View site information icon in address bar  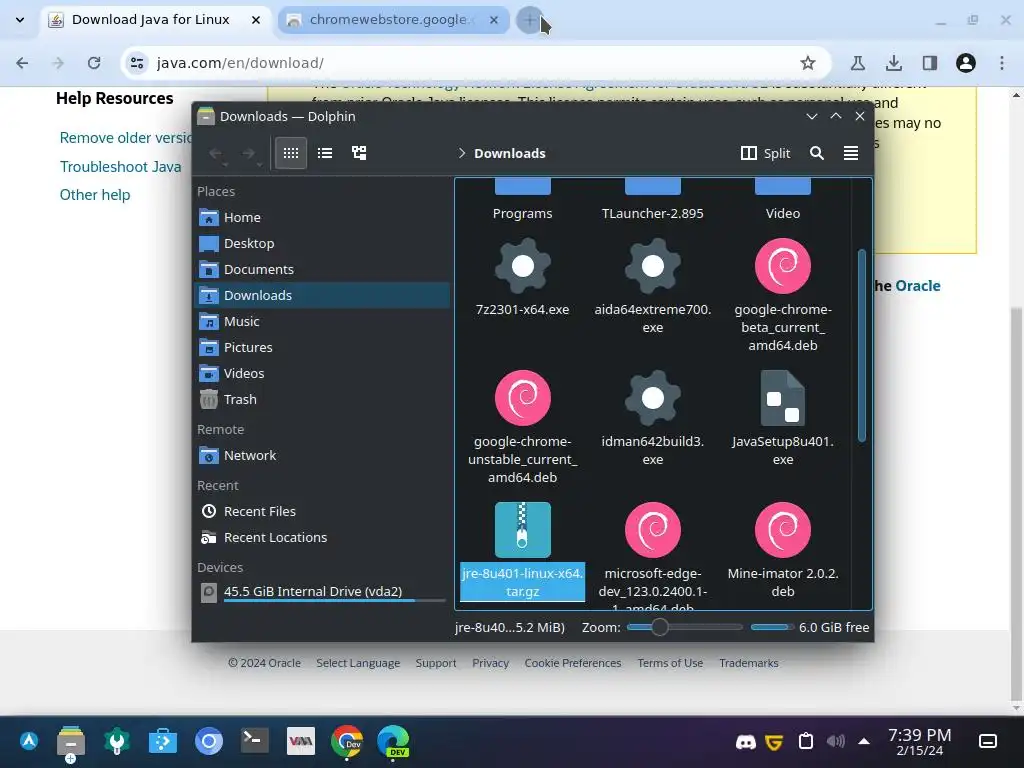coord(136,63)
